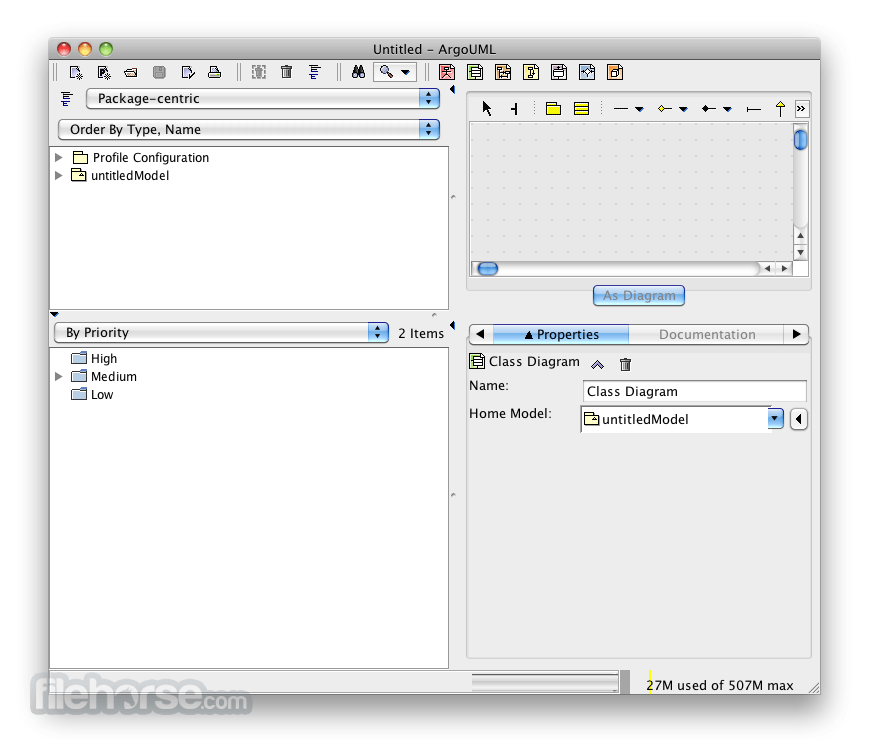The image size is (875, 745).
Task: Create a new Sequence diagram
Action: (x=503, y=72)
